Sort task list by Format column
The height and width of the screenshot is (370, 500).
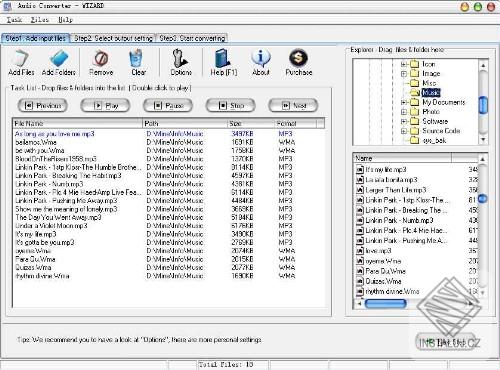click(296, 123)
